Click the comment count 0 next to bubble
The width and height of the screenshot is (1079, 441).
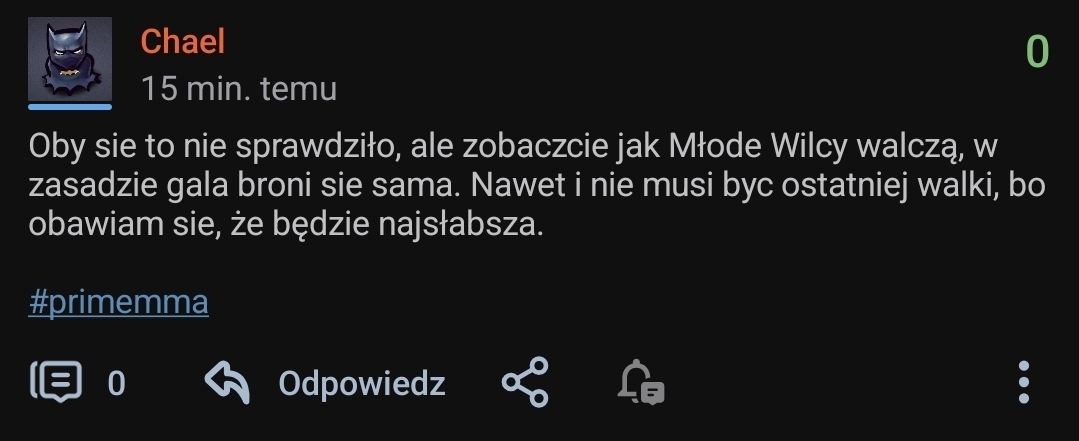[116, 383]
